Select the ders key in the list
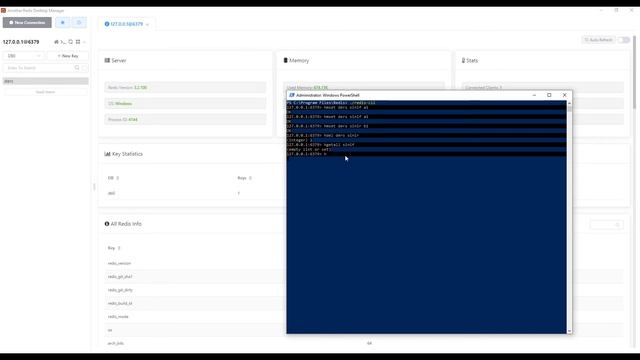 click(45, 81)
